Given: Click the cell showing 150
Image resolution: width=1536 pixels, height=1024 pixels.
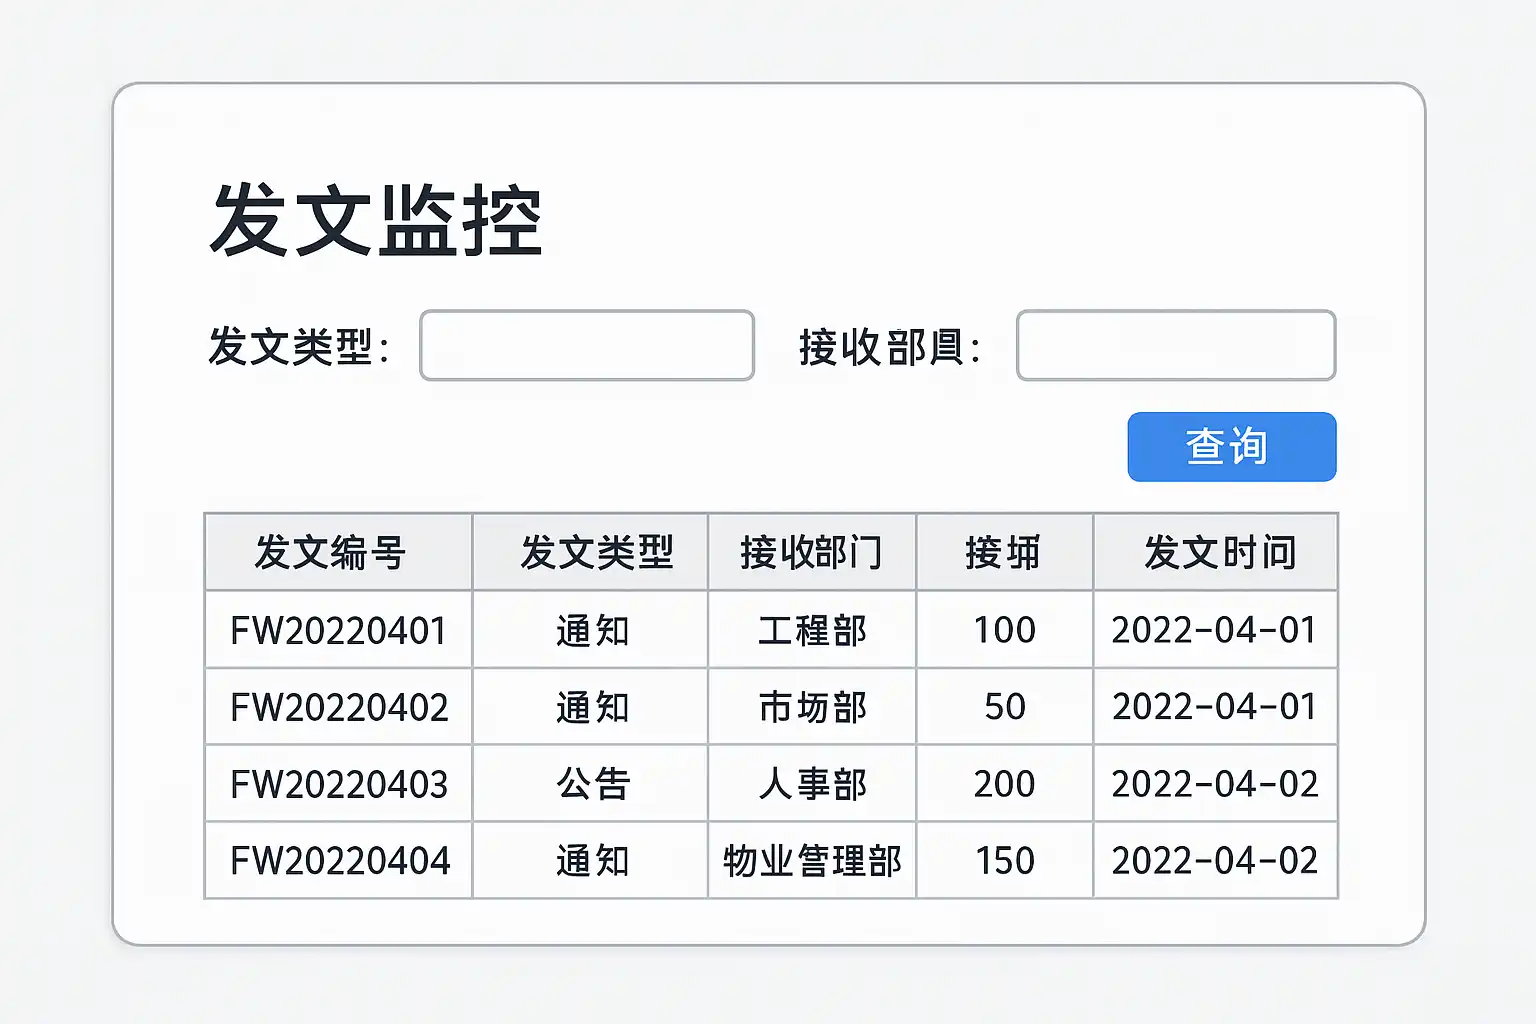Looking at the screenshot, I should click(1004, 861).
